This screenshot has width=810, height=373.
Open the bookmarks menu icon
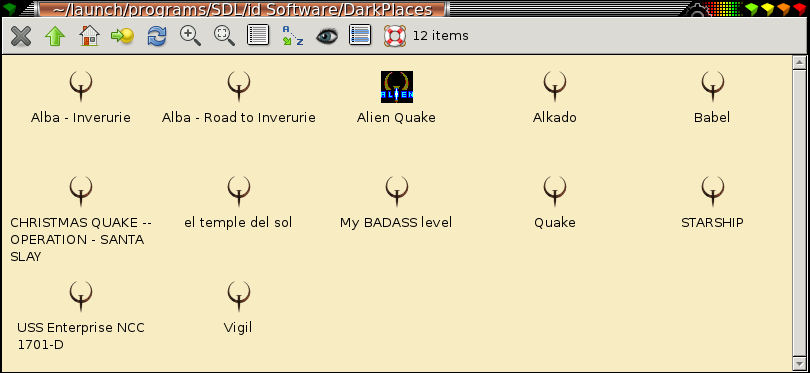coord(122,36)
